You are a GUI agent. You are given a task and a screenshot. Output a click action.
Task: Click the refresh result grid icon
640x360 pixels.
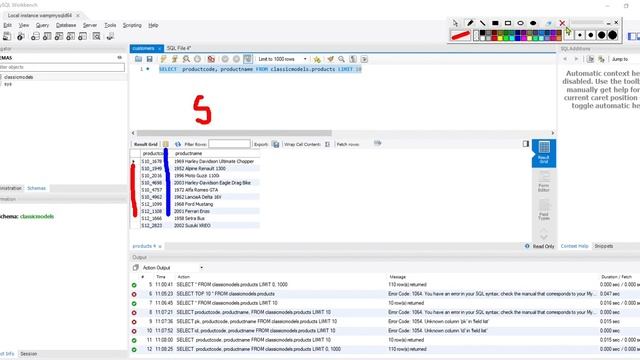pos(178,144)
